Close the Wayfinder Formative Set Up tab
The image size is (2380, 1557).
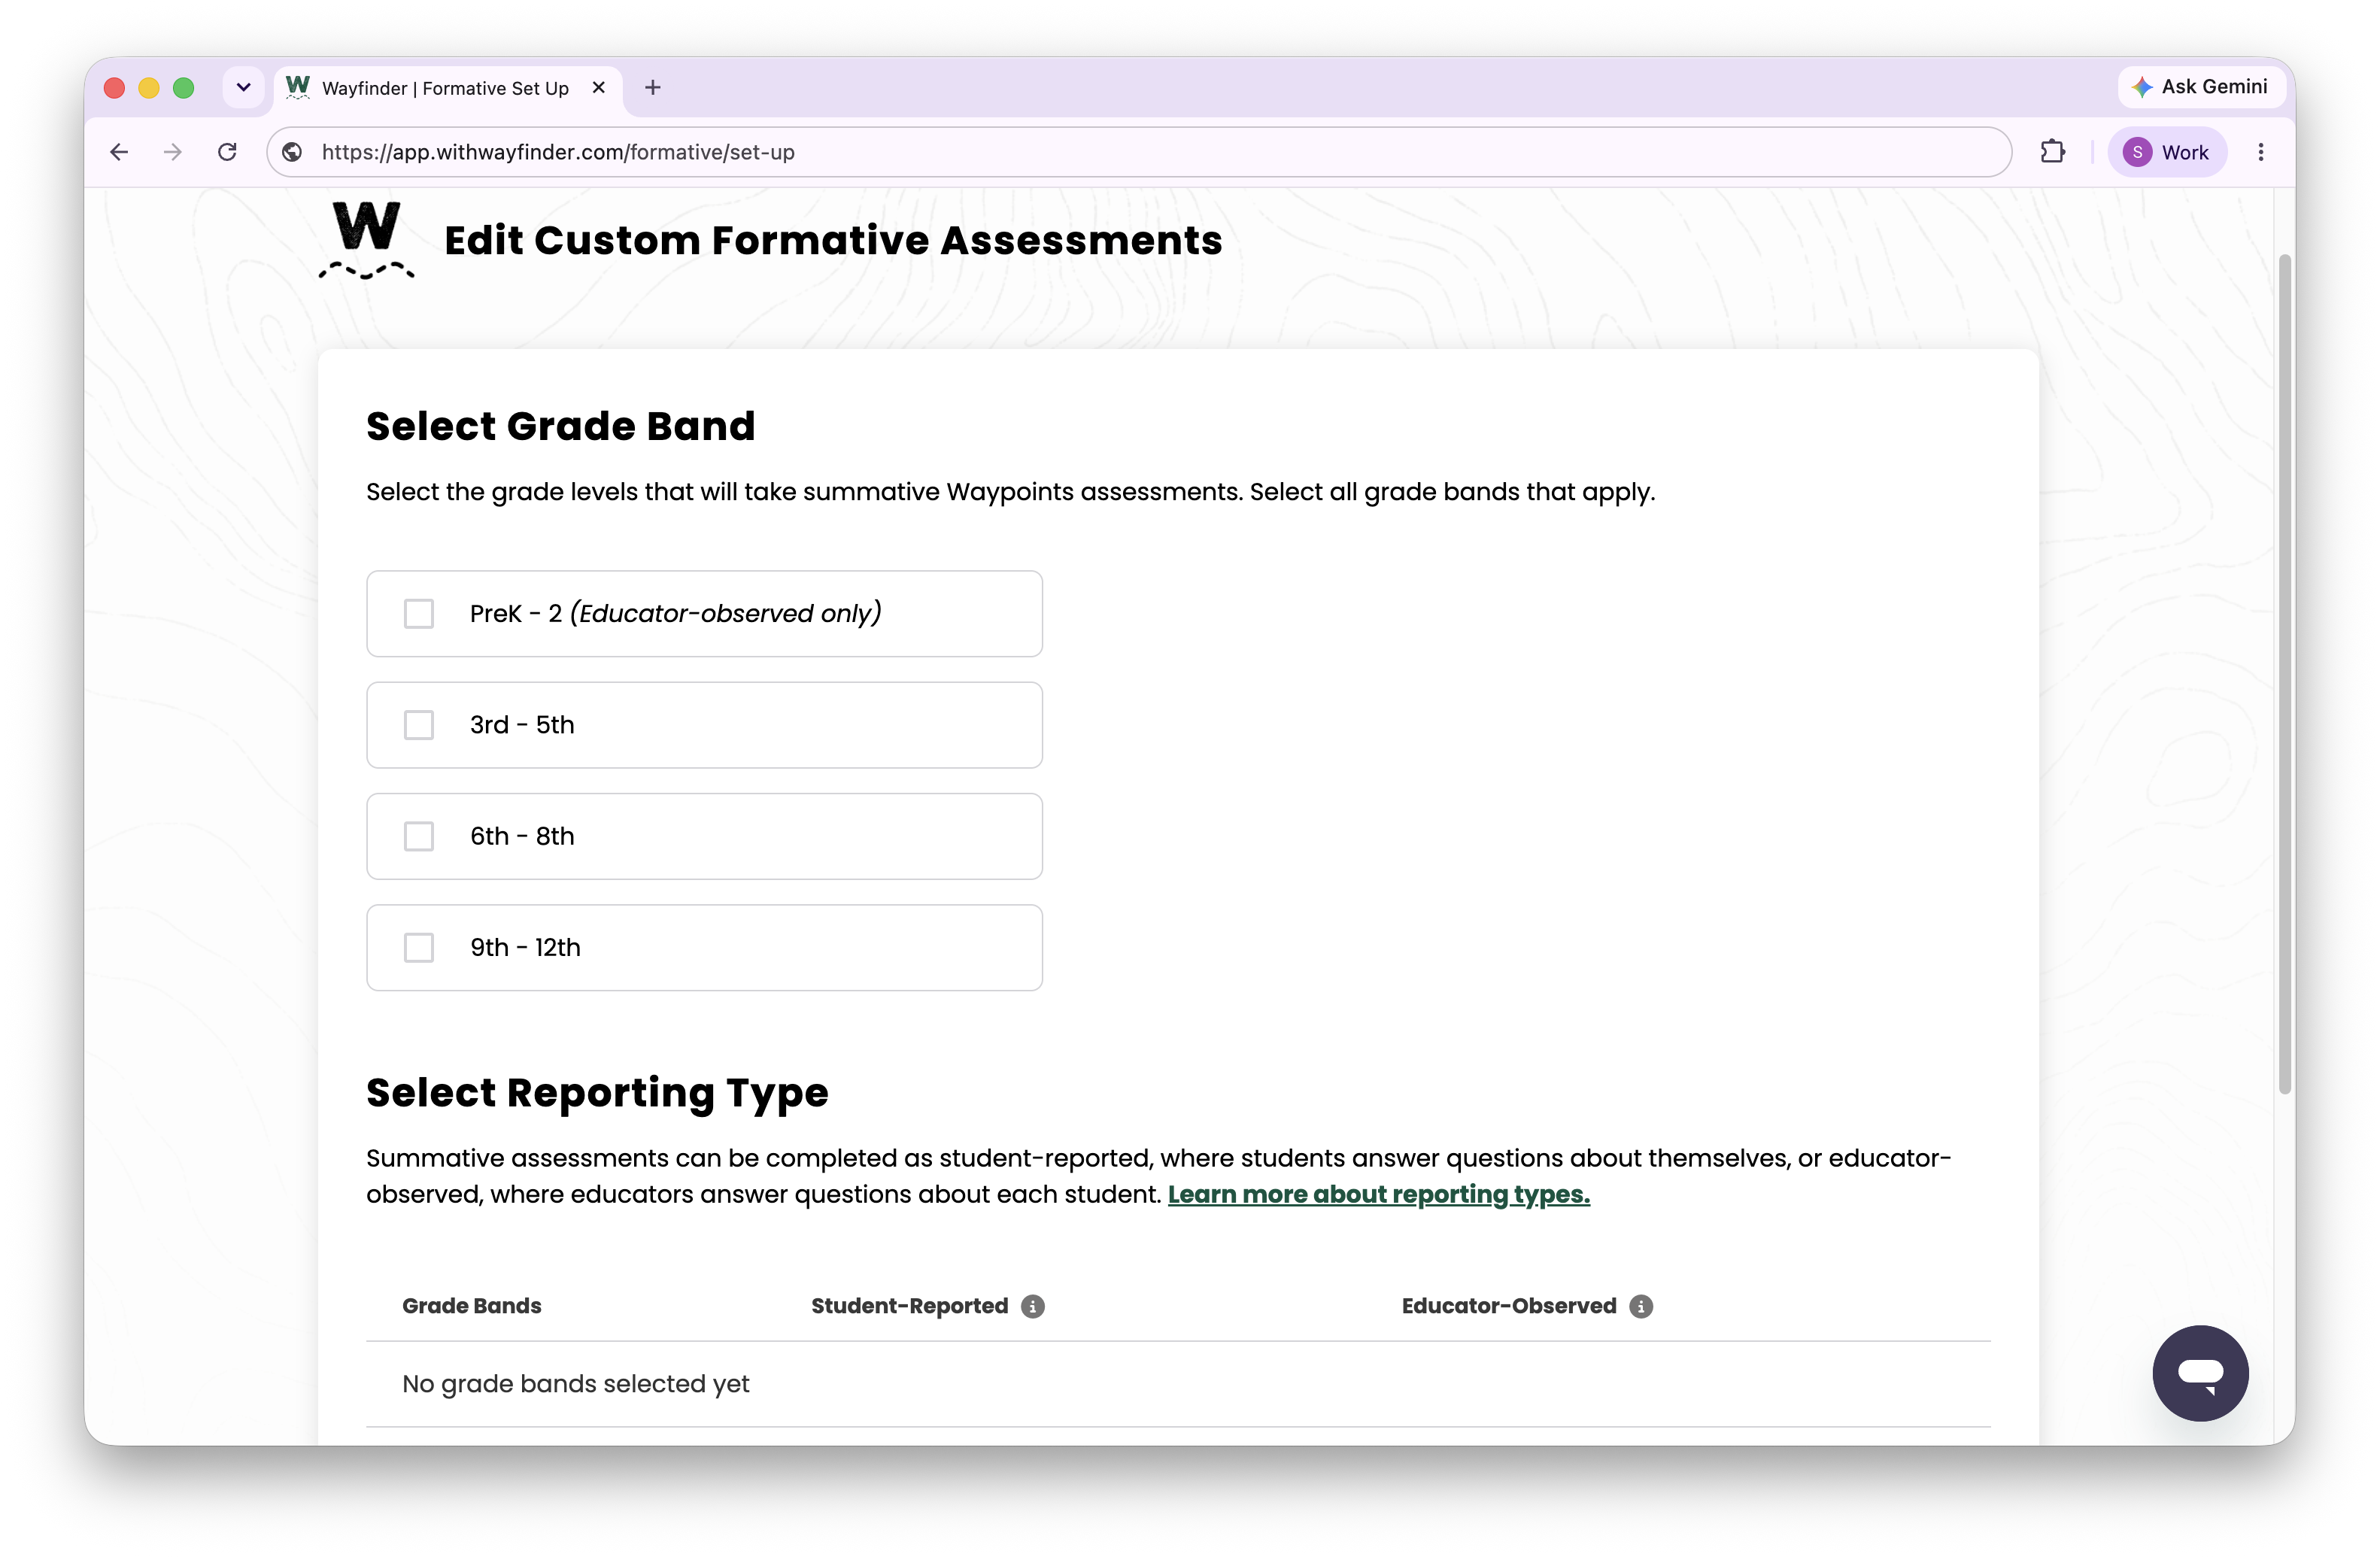[599, 88]
